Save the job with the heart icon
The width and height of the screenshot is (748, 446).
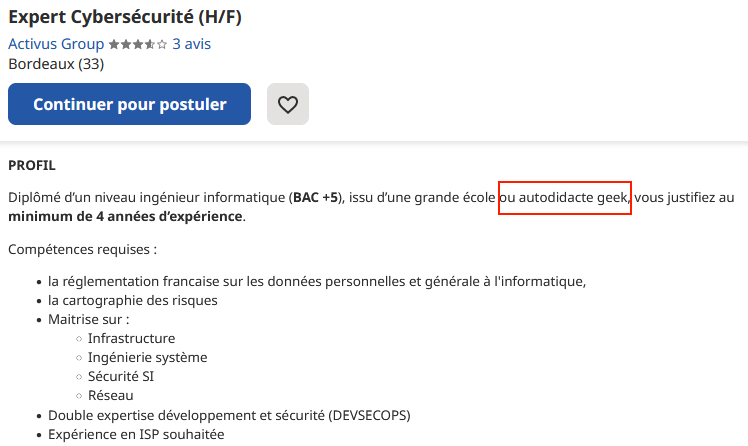(288, 104)
